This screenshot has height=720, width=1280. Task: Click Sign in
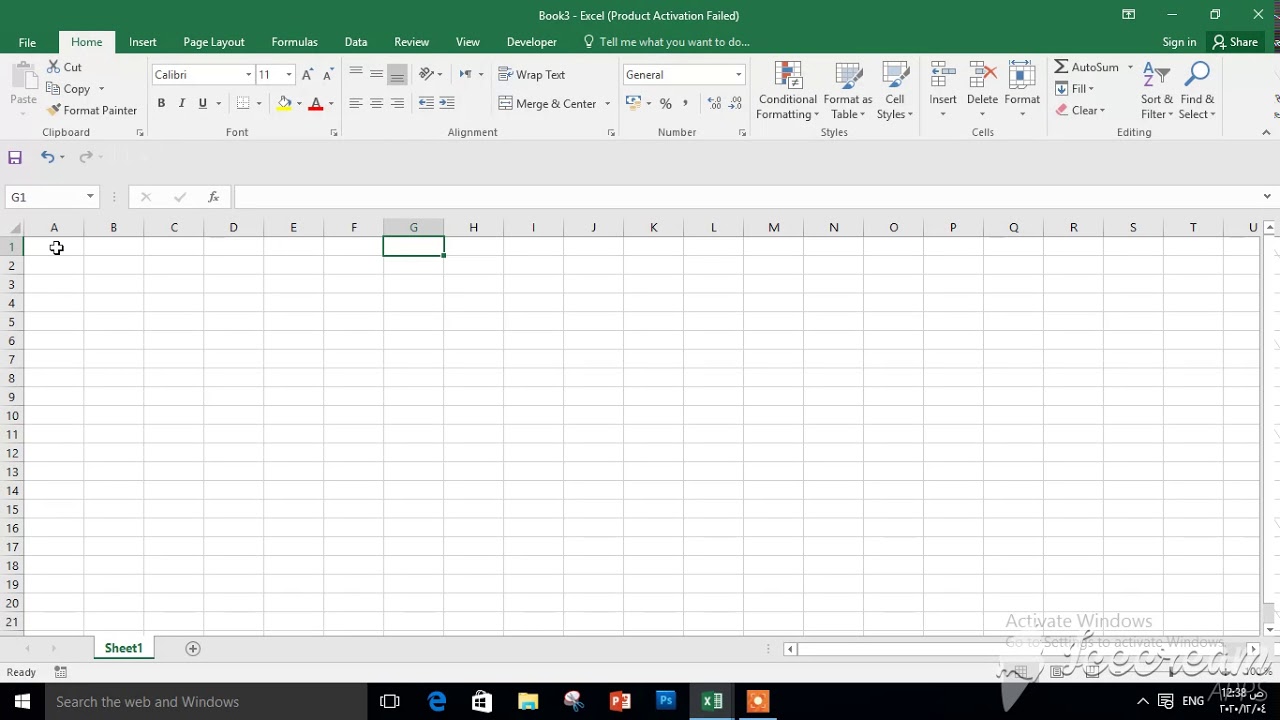coord(1179,42)
